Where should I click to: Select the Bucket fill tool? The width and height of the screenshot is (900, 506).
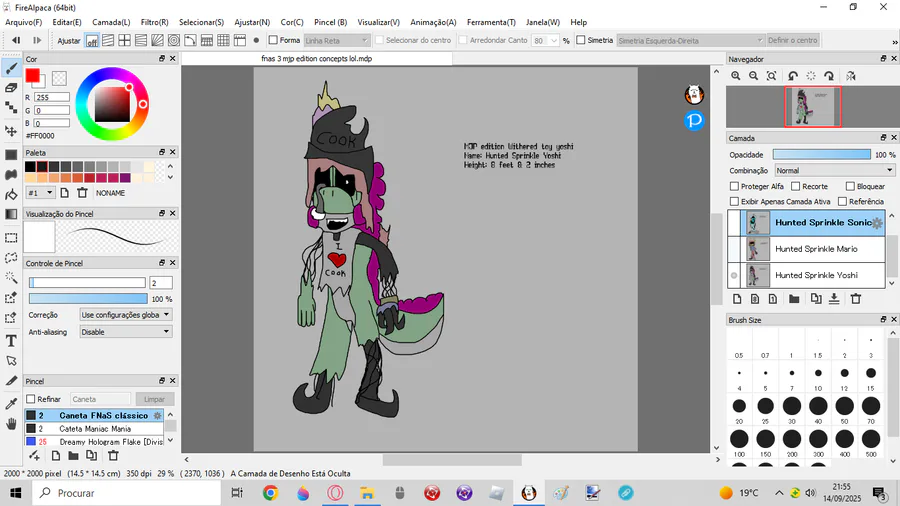pyautogui.click(x=11, y=194)
